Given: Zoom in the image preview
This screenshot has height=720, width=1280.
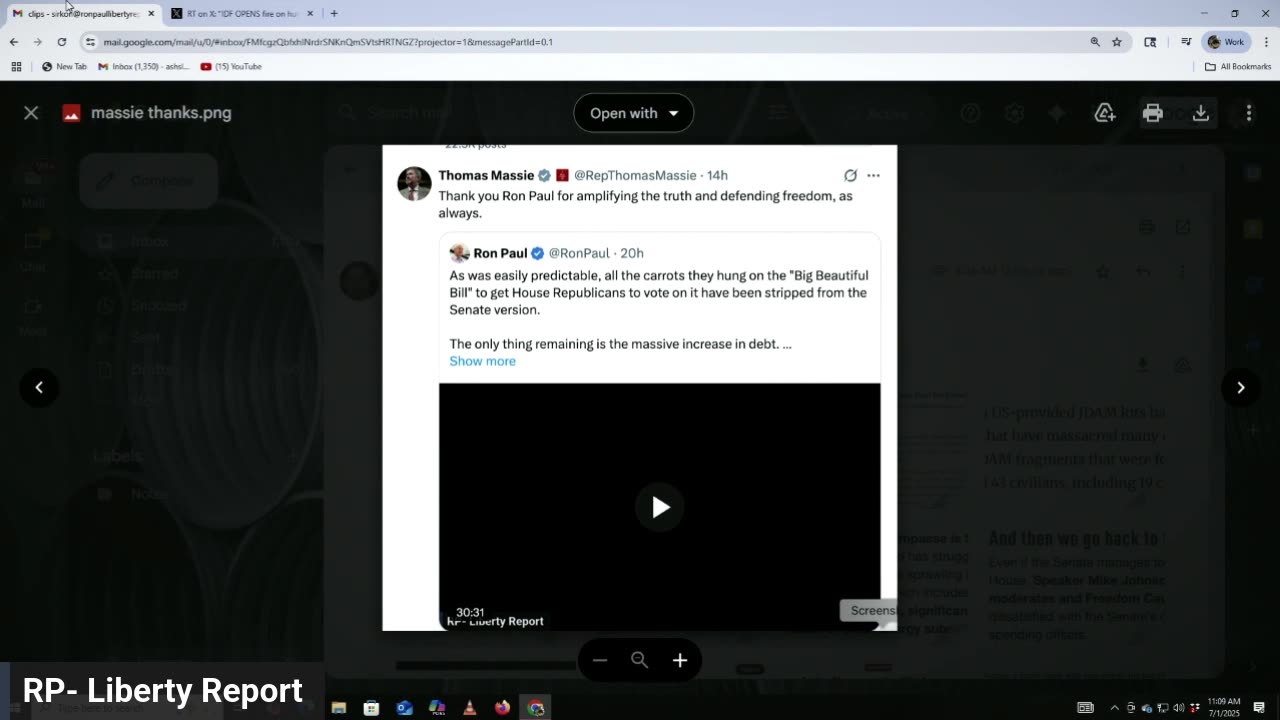Looking at the screenshot, I should [x=680, y=660].
